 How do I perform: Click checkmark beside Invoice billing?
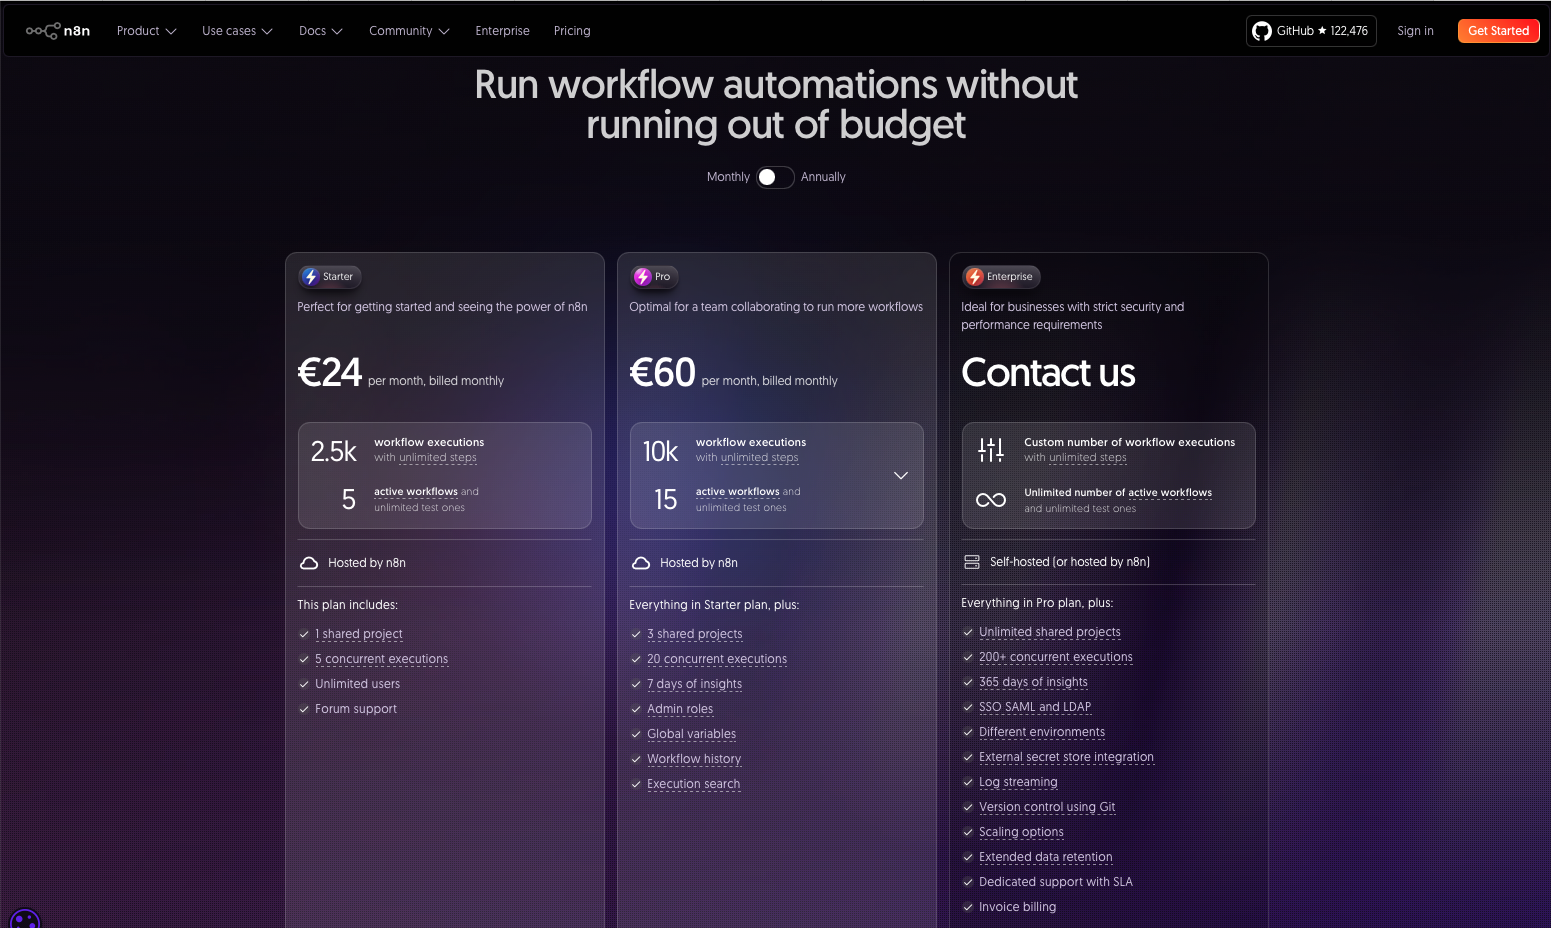(x=968, y=907)
